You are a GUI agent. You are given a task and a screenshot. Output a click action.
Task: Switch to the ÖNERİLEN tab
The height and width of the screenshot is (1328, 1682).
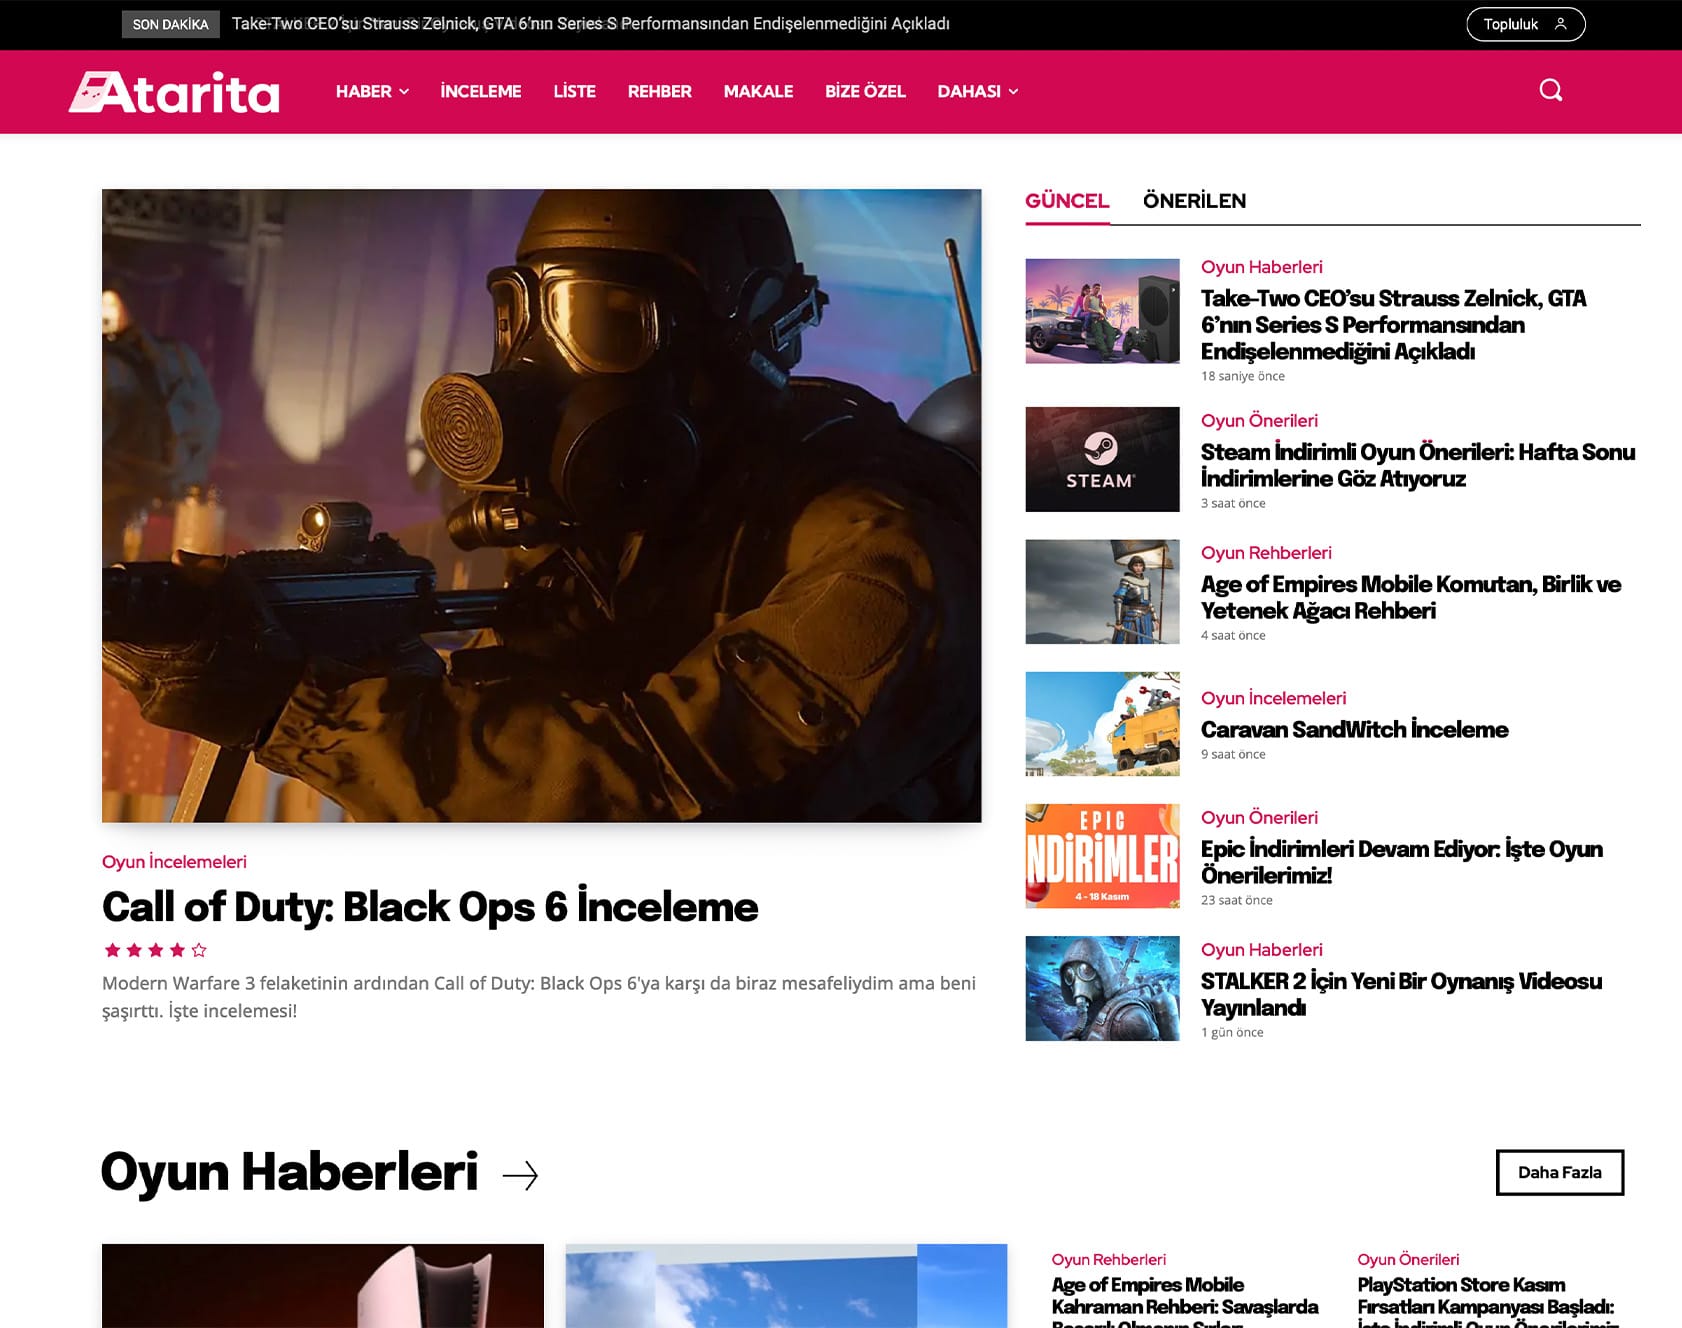(1194, 201)
